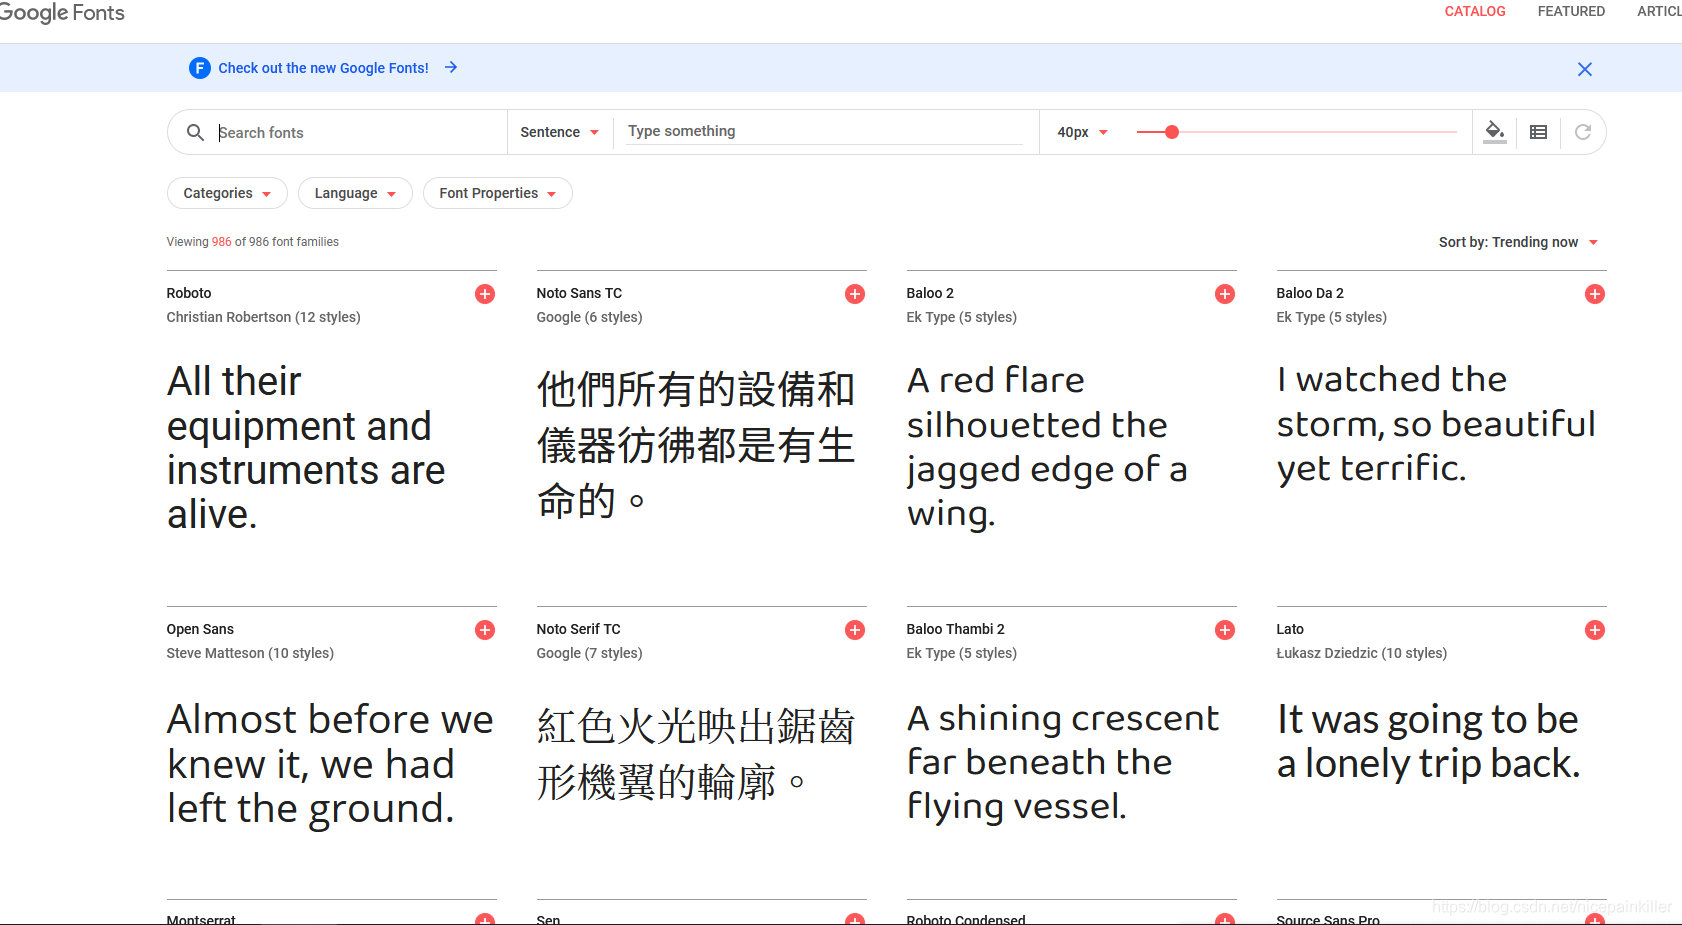
Task: Click 'Steve Matteson (10 styles)' text
Action: (x=250, y=653)
